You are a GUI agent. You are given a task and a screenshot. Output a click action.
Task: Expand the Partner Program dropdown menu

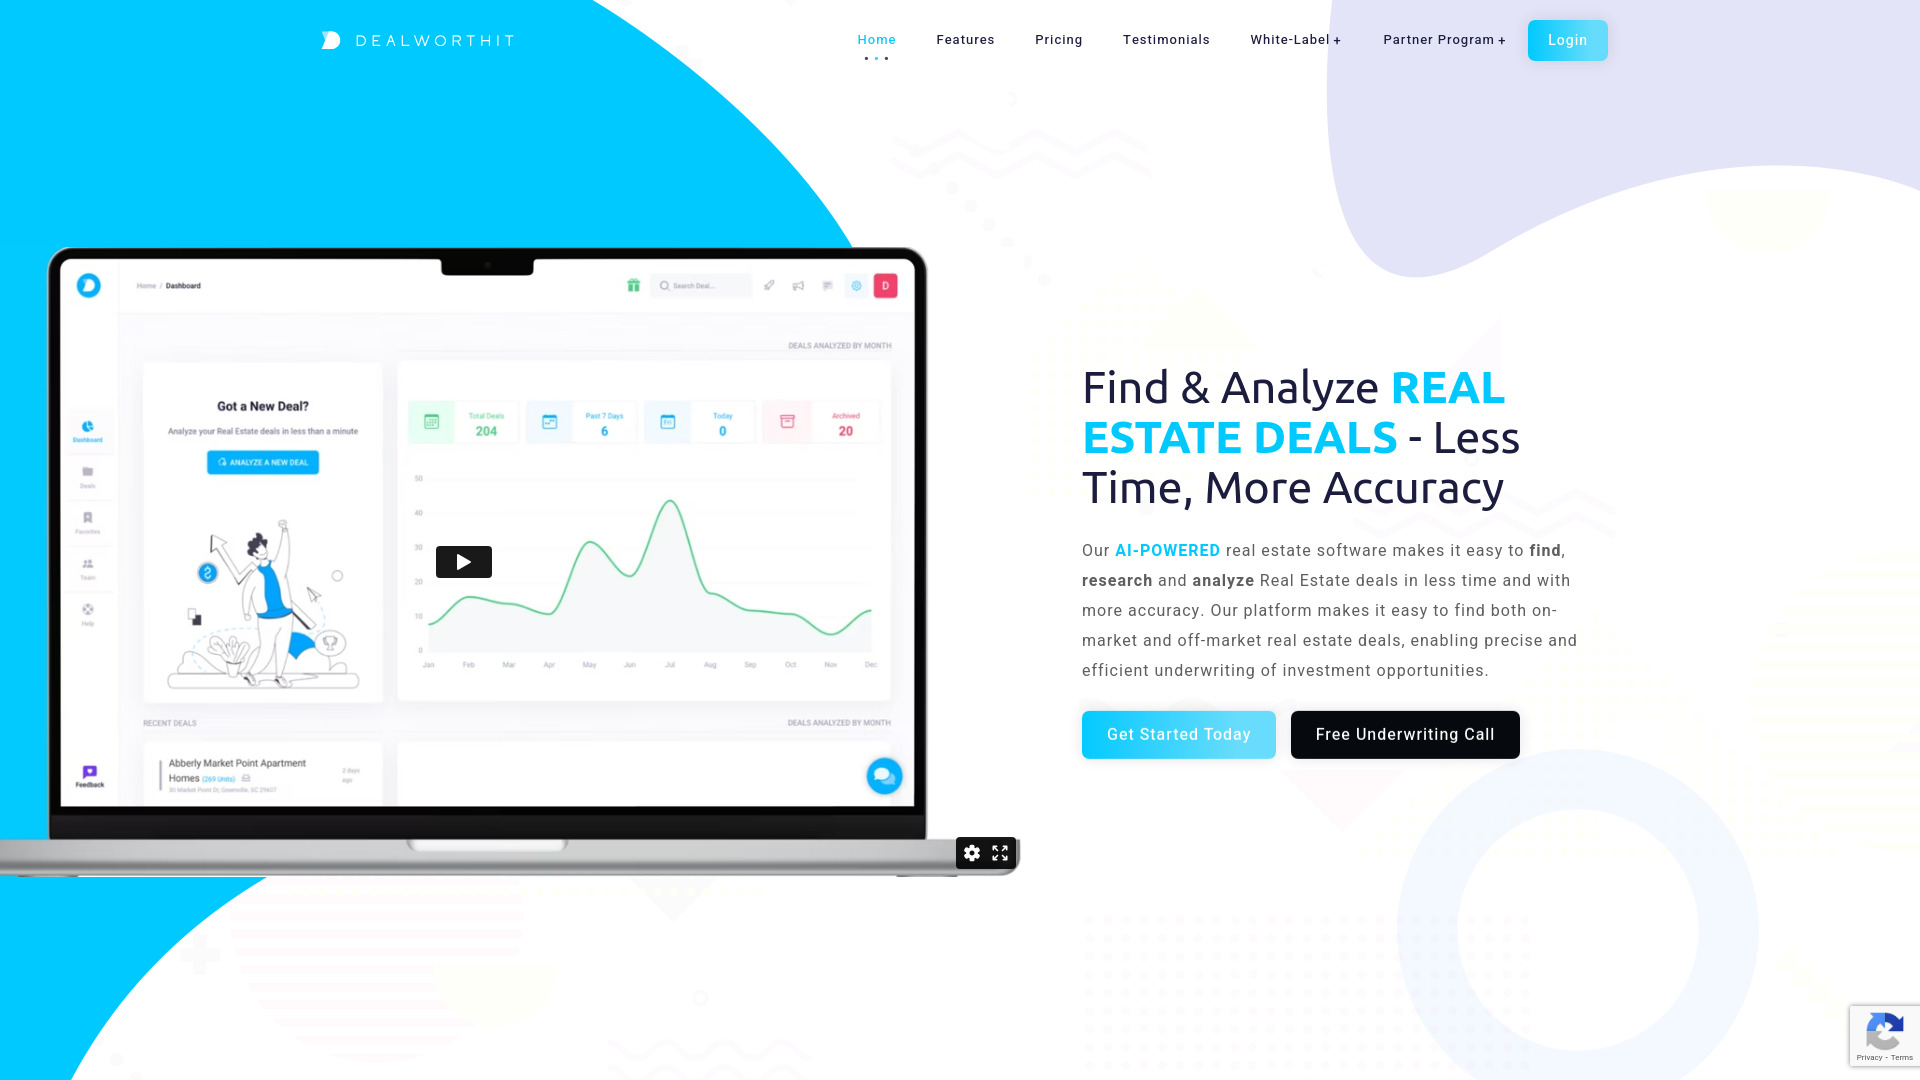click(x=1444, y=40)
